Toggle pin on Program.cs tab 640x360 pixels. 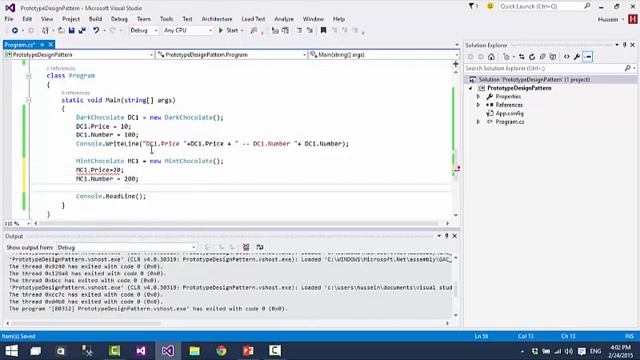click(x=42, y=44)
